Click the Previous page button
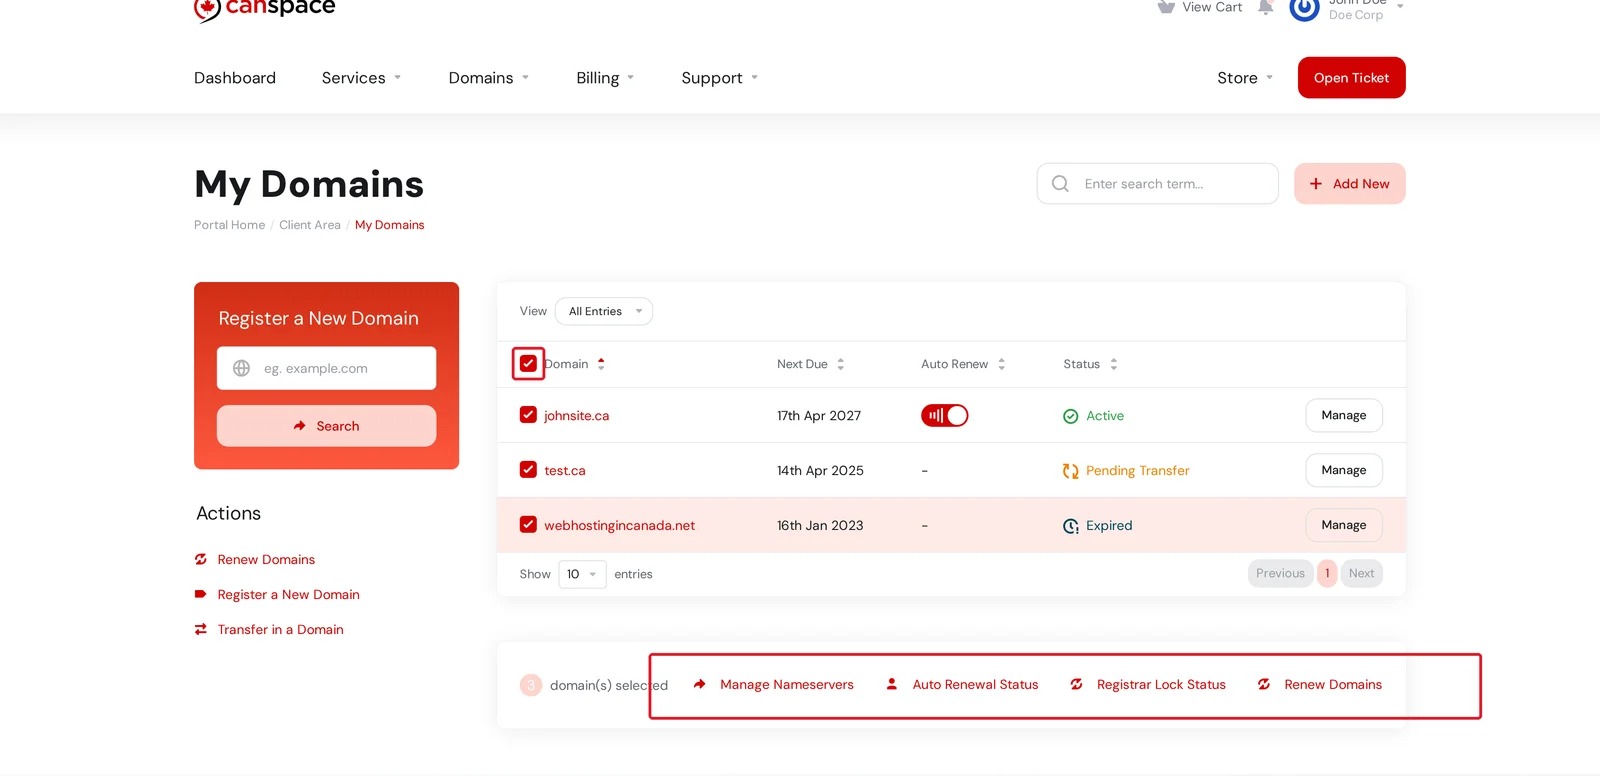Viewport: 1600px width, 776px height. 1281,573
